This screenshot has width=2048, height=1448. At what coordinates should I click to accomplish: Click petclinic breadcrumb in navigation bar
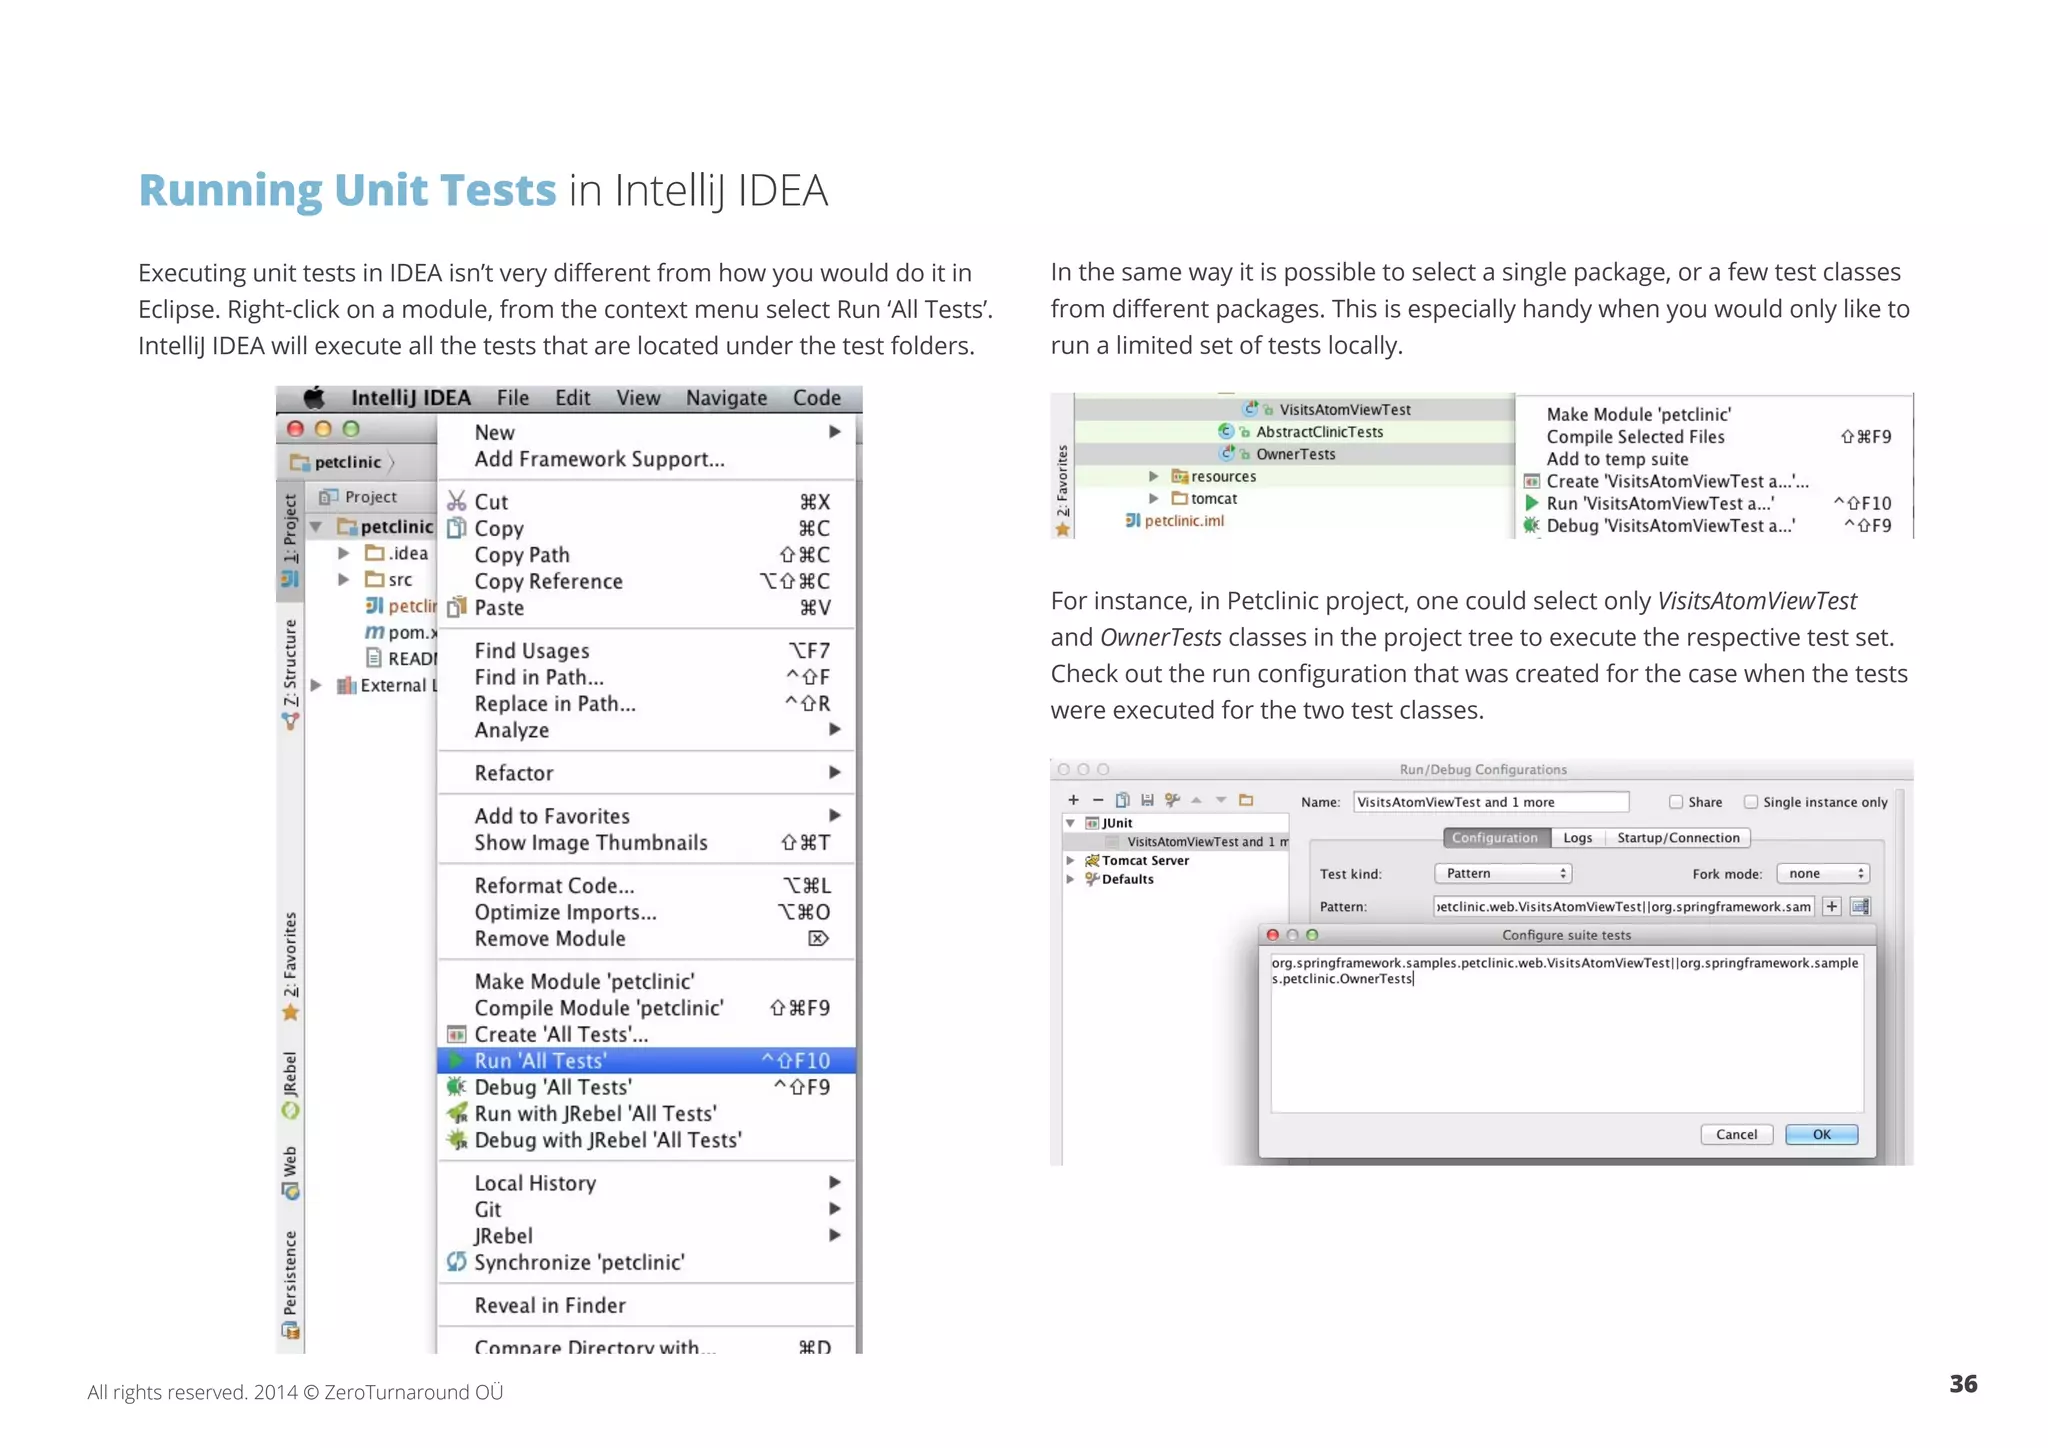[x=338, y=462]
